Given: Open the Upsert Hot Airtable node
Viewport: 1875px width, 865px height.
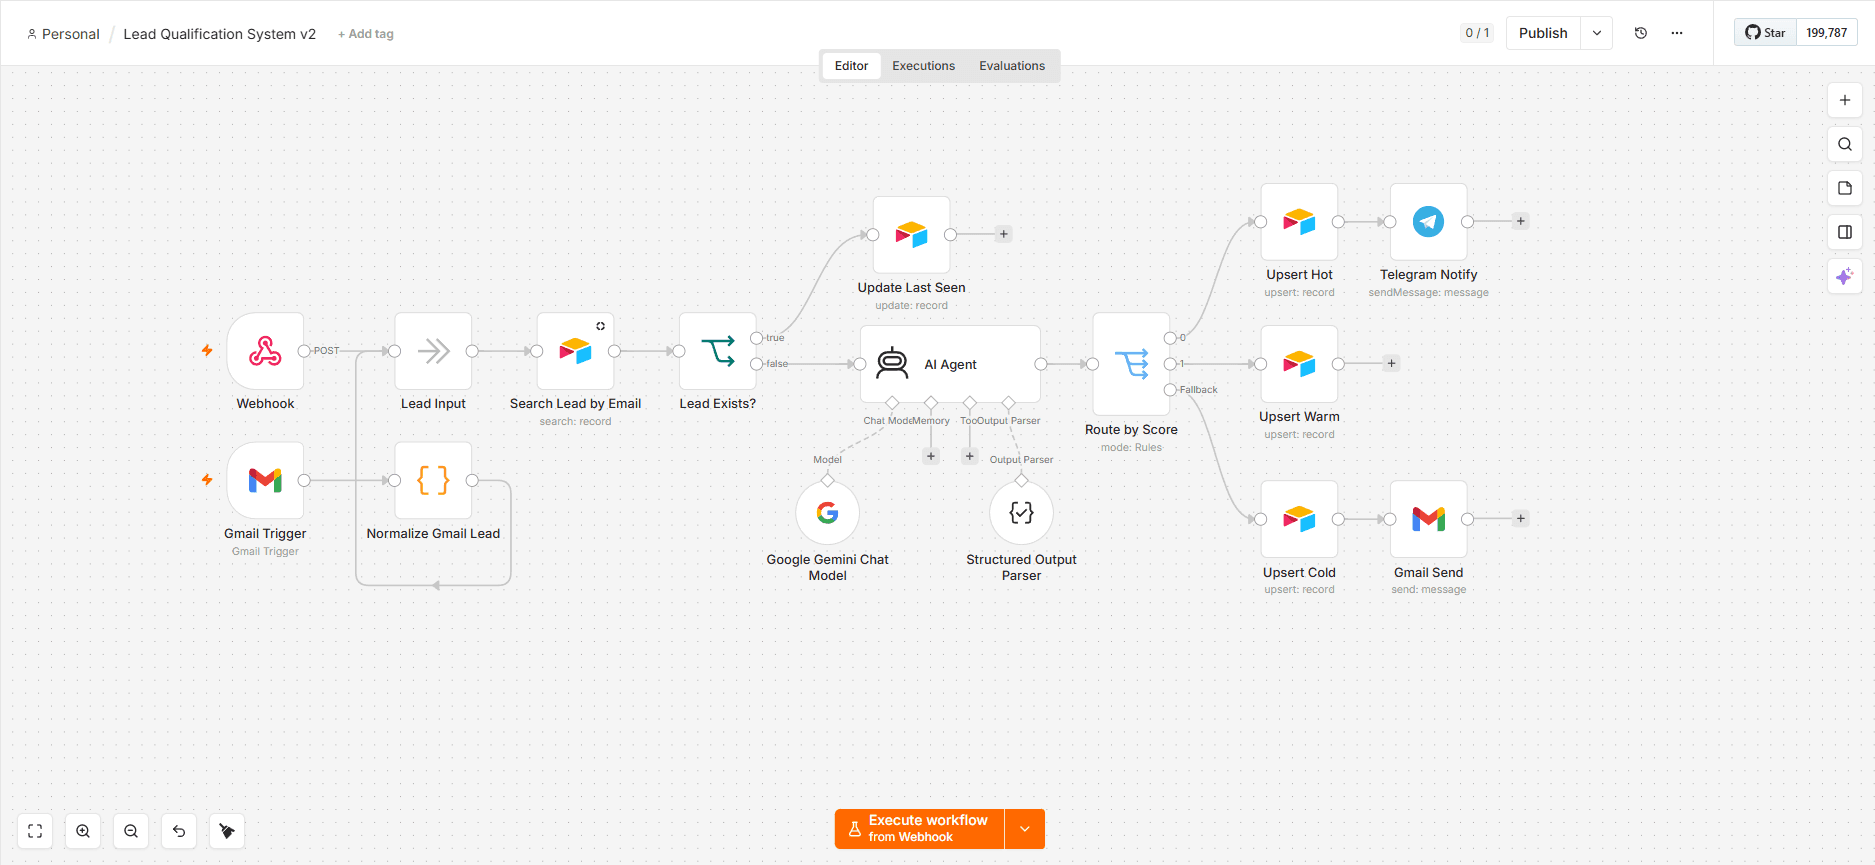Looking at the screenshot, I should click(x=1299, y=222).
